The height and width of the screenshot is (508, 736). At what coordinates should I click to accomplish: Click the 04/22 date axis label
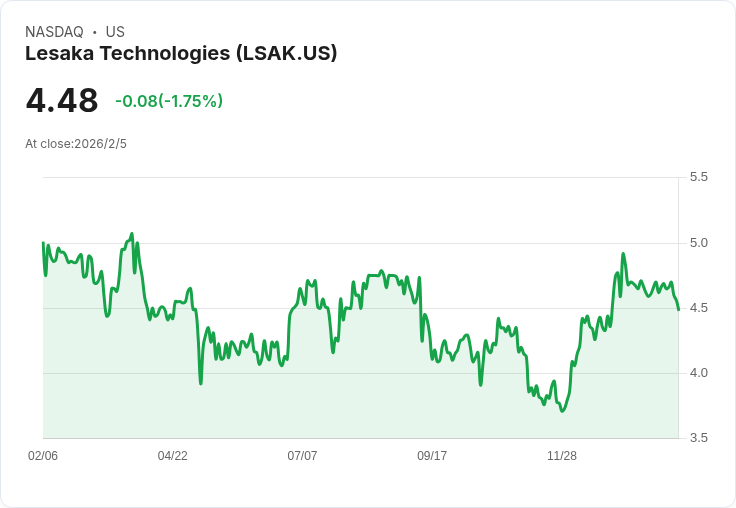pyautogui.click(x=172, y=456)
